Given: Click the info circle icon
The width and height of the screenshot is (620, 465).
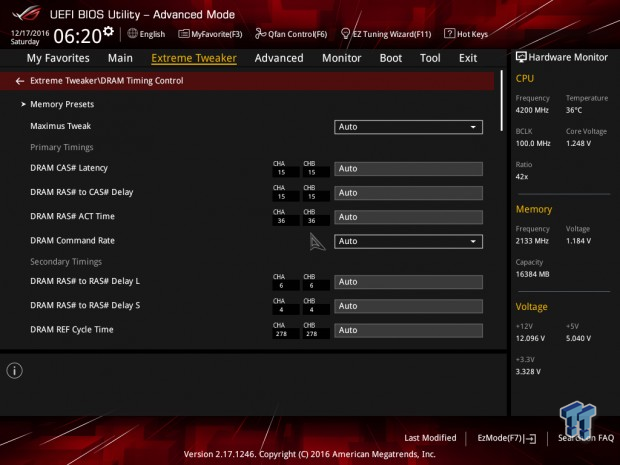Looking at the screenshot, I should click(x=15, y=371).
